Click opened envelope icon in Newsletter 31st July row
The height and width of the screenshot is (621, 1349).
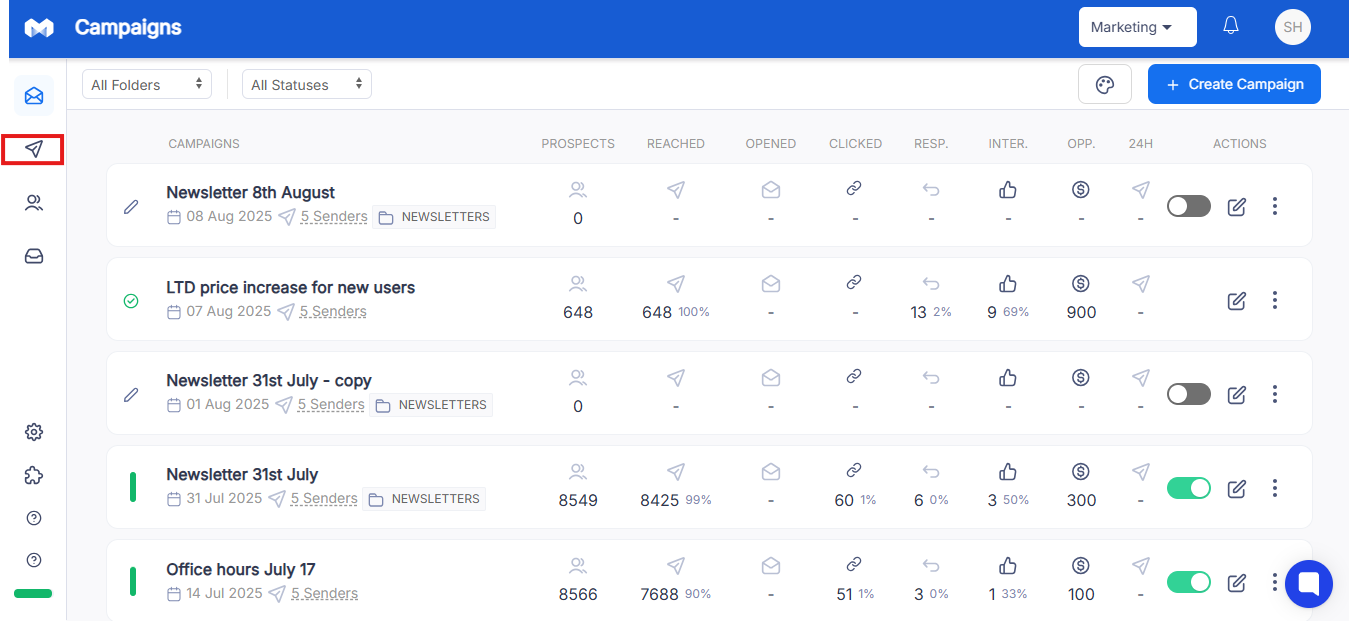coord(771,471)
